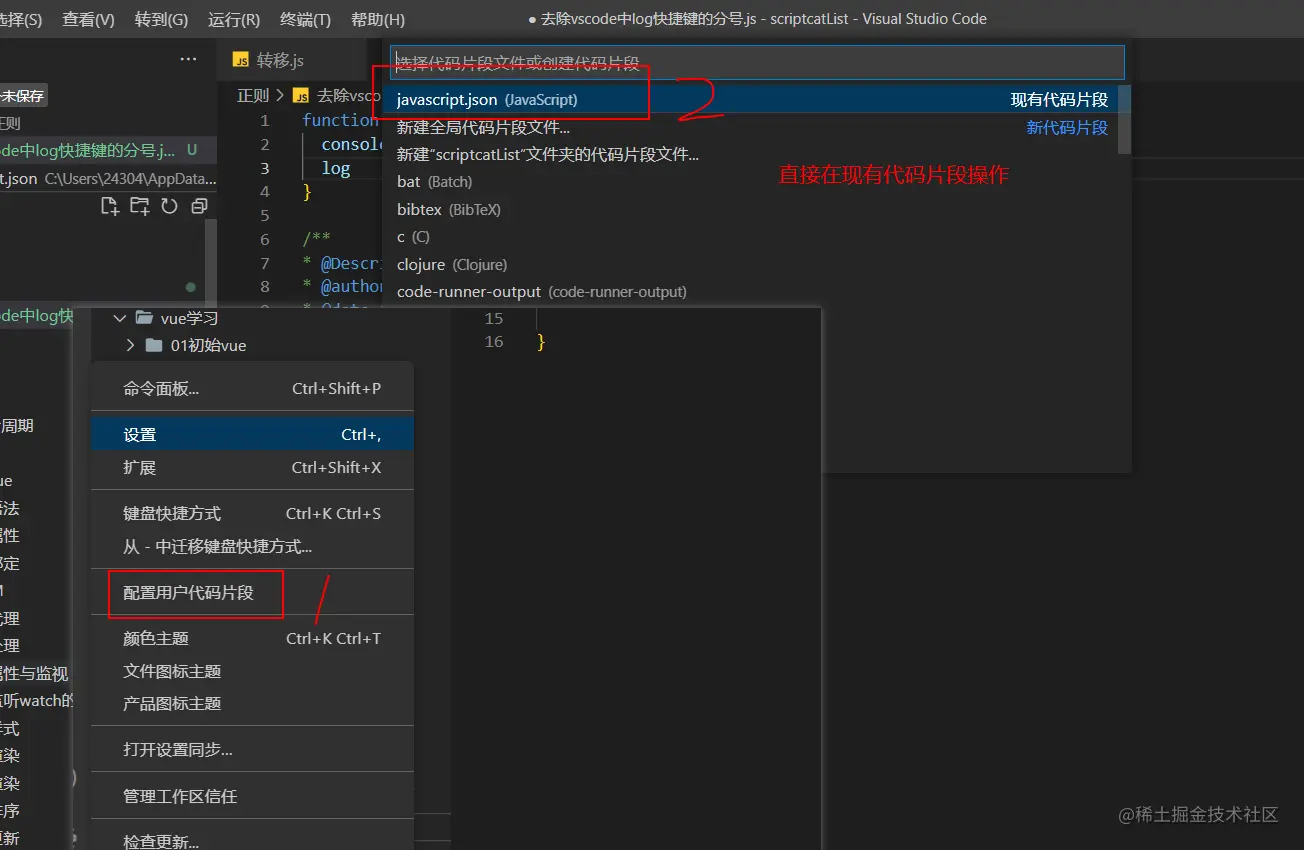Choose 命令面板... from the context menu
The height and width of the screenshot is (850, 1304).
[252, 389]
